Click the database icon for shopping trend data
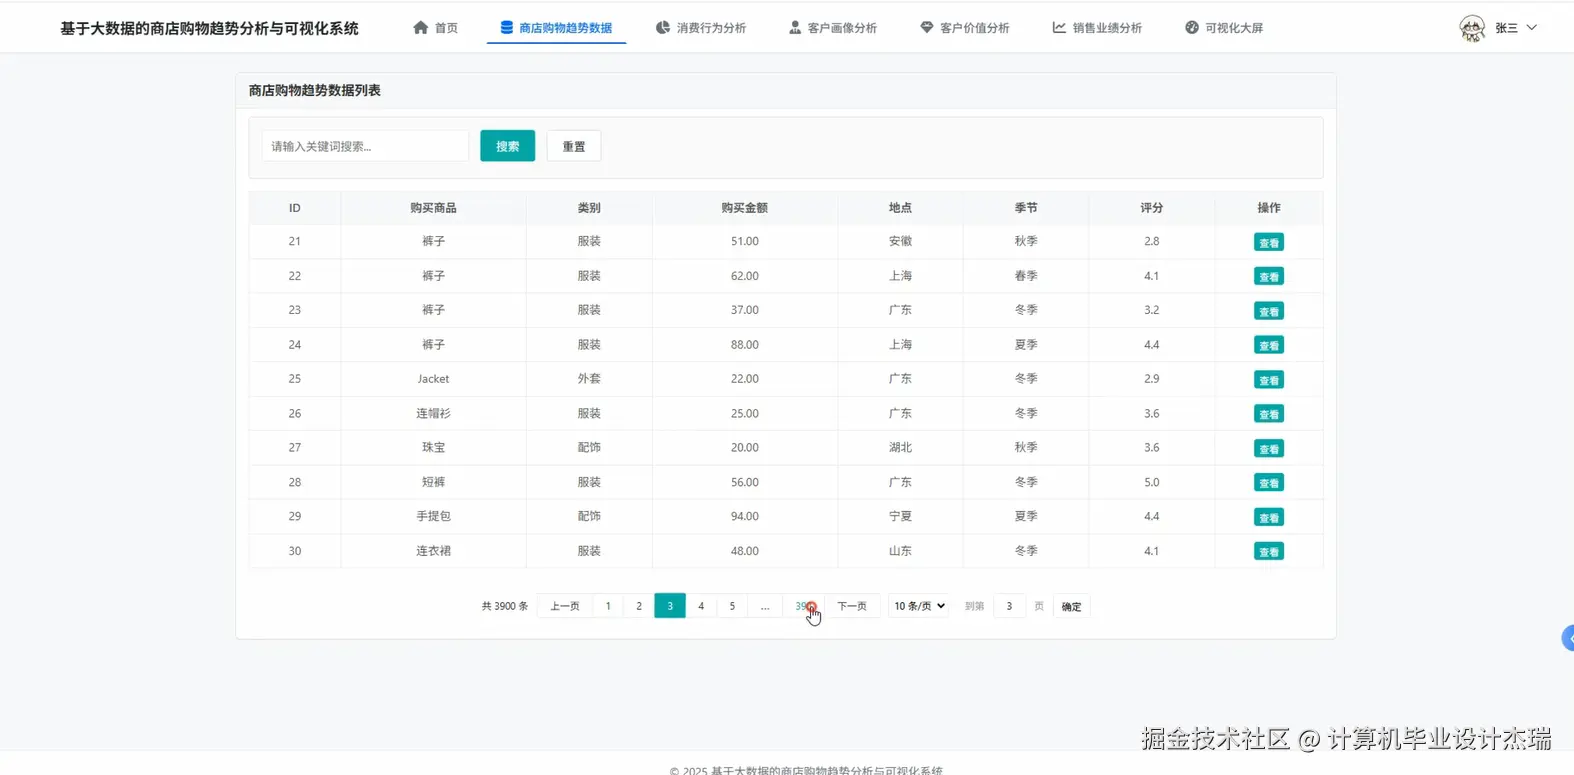 click(x=507, y=28)
